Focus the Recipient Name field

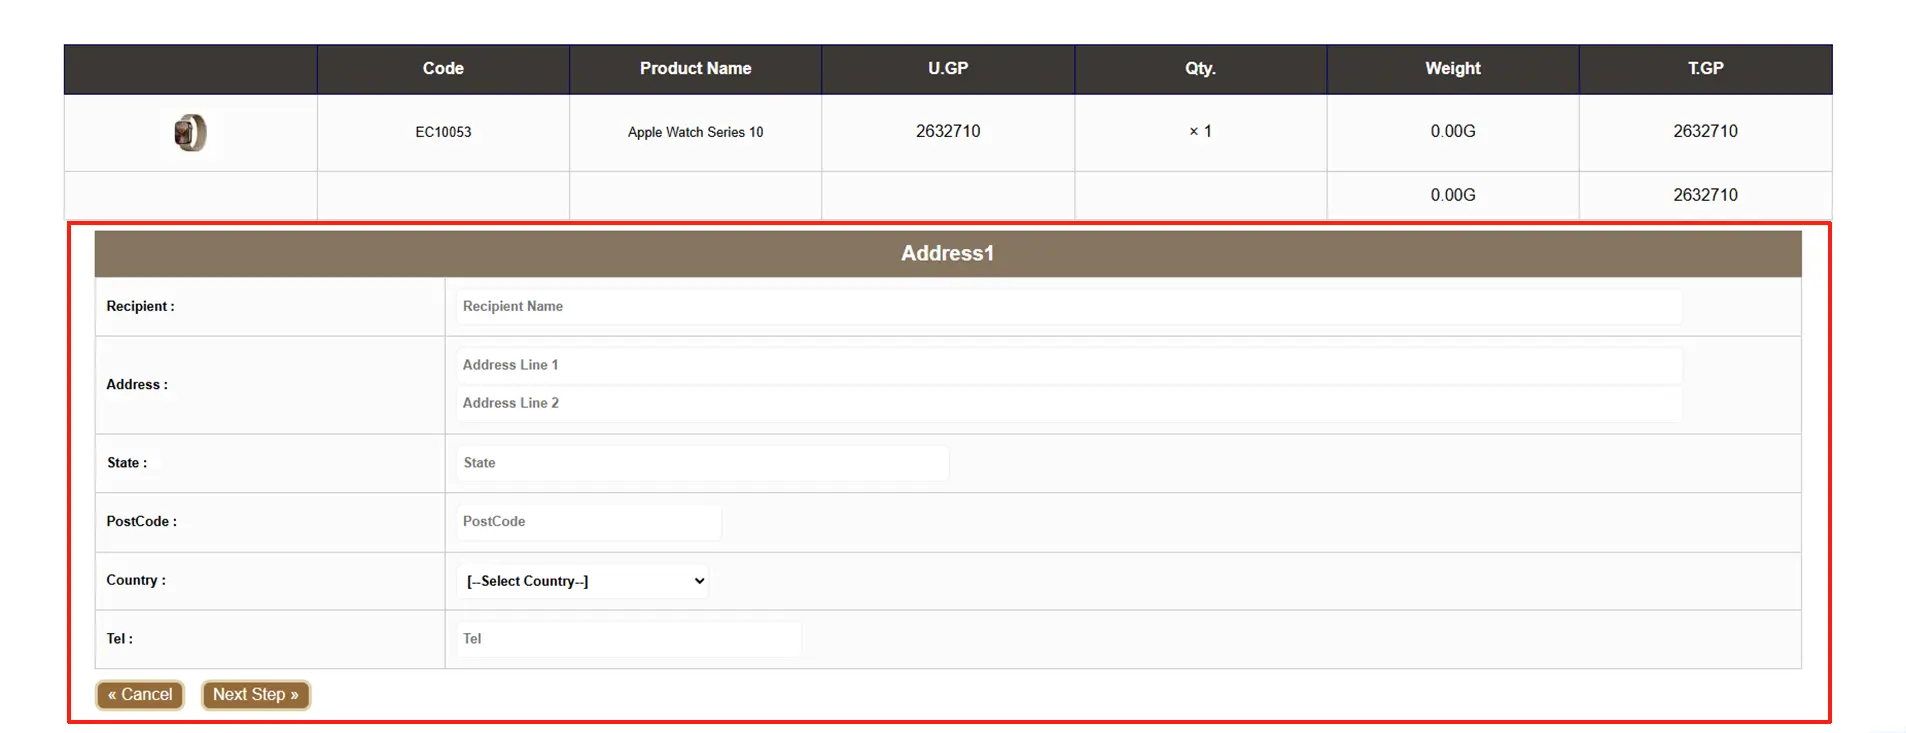1068,307
